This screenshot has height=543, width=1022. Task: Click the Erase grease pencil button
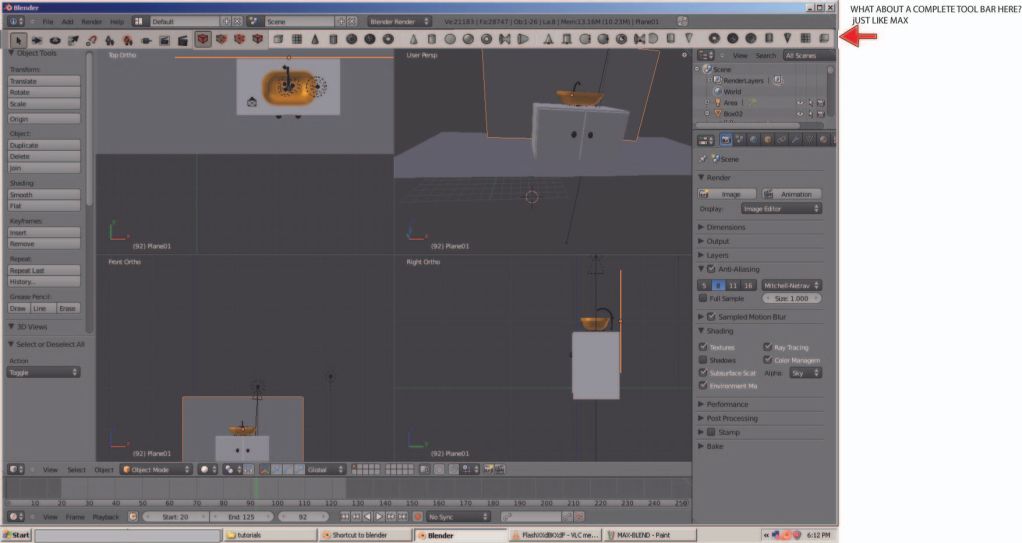coord(68,308)
